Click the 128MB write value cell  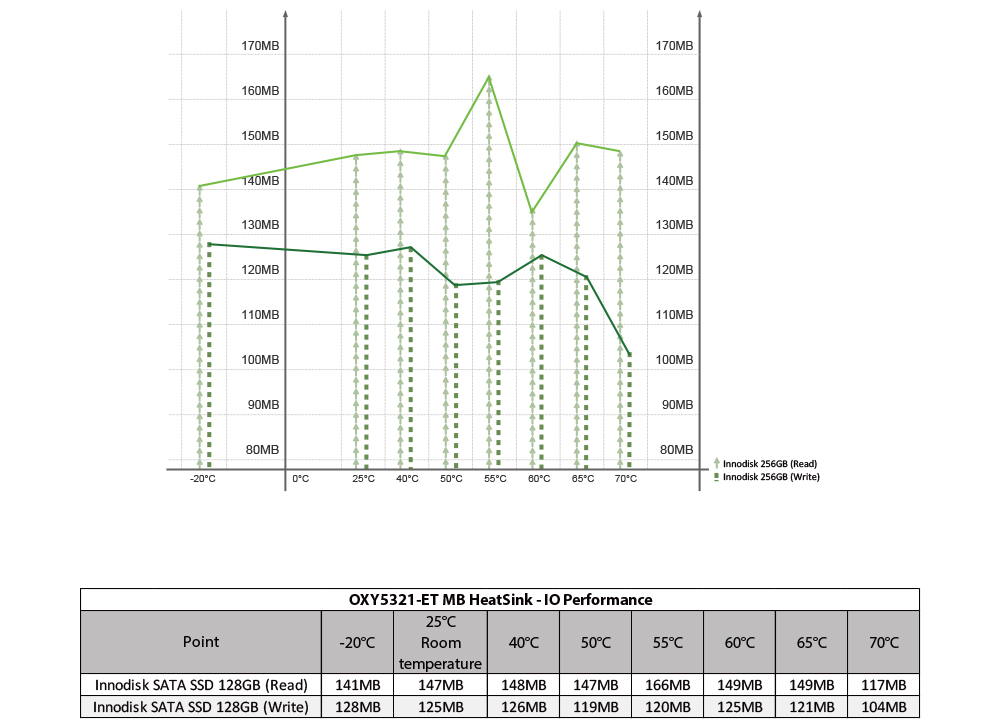coord(357,707)
